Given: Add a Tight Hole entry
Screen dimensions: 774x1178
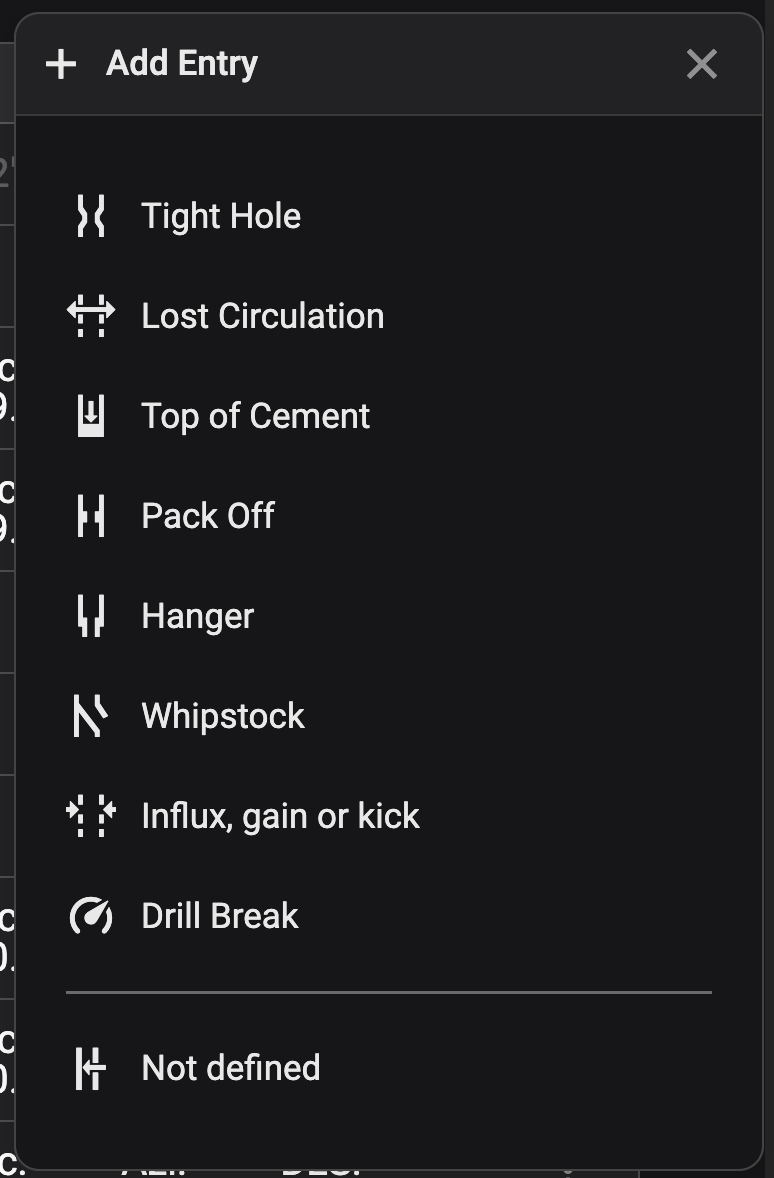Looking at the screenshot, I should click(221, 215).
